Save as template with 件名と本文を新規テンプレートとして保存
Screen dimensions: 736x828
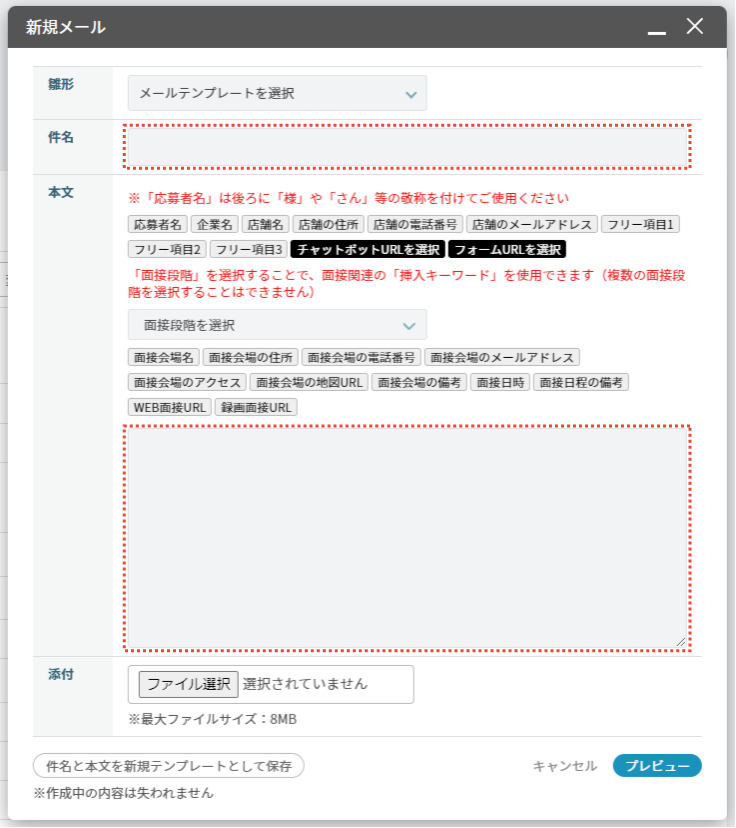pos(168,766)
